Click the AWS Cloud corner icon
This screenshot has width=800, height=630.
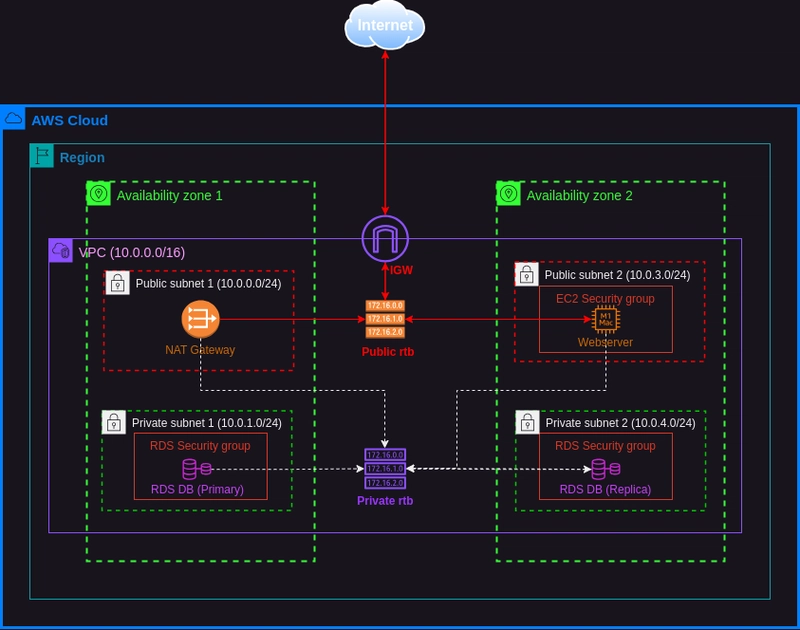[x=14, y=119]
